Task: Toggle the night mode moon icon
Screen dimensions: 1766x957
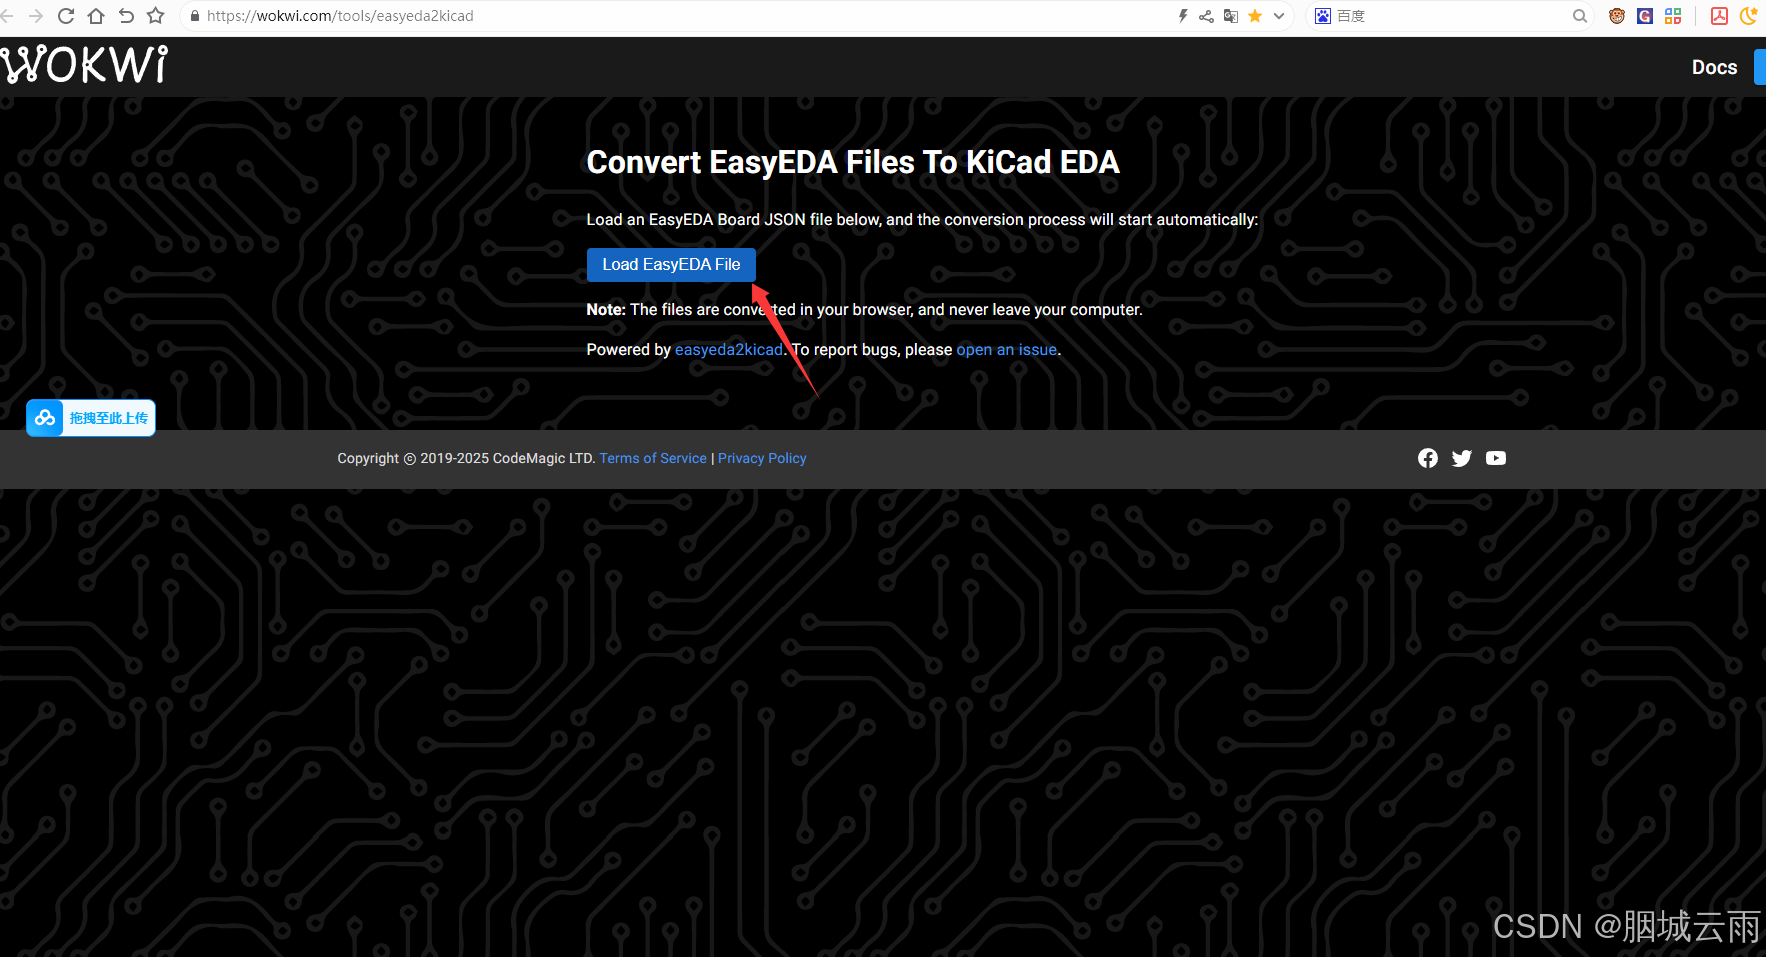Action: 1749,16
